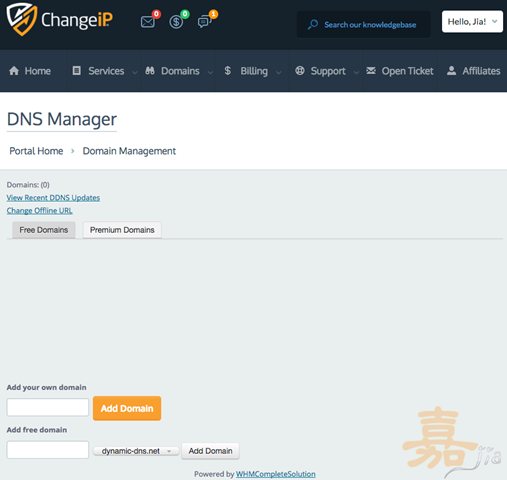The width and height of the screenshot is (507, 480).
Task: Open the dollar invoices icon
Action: coord(176,22)
